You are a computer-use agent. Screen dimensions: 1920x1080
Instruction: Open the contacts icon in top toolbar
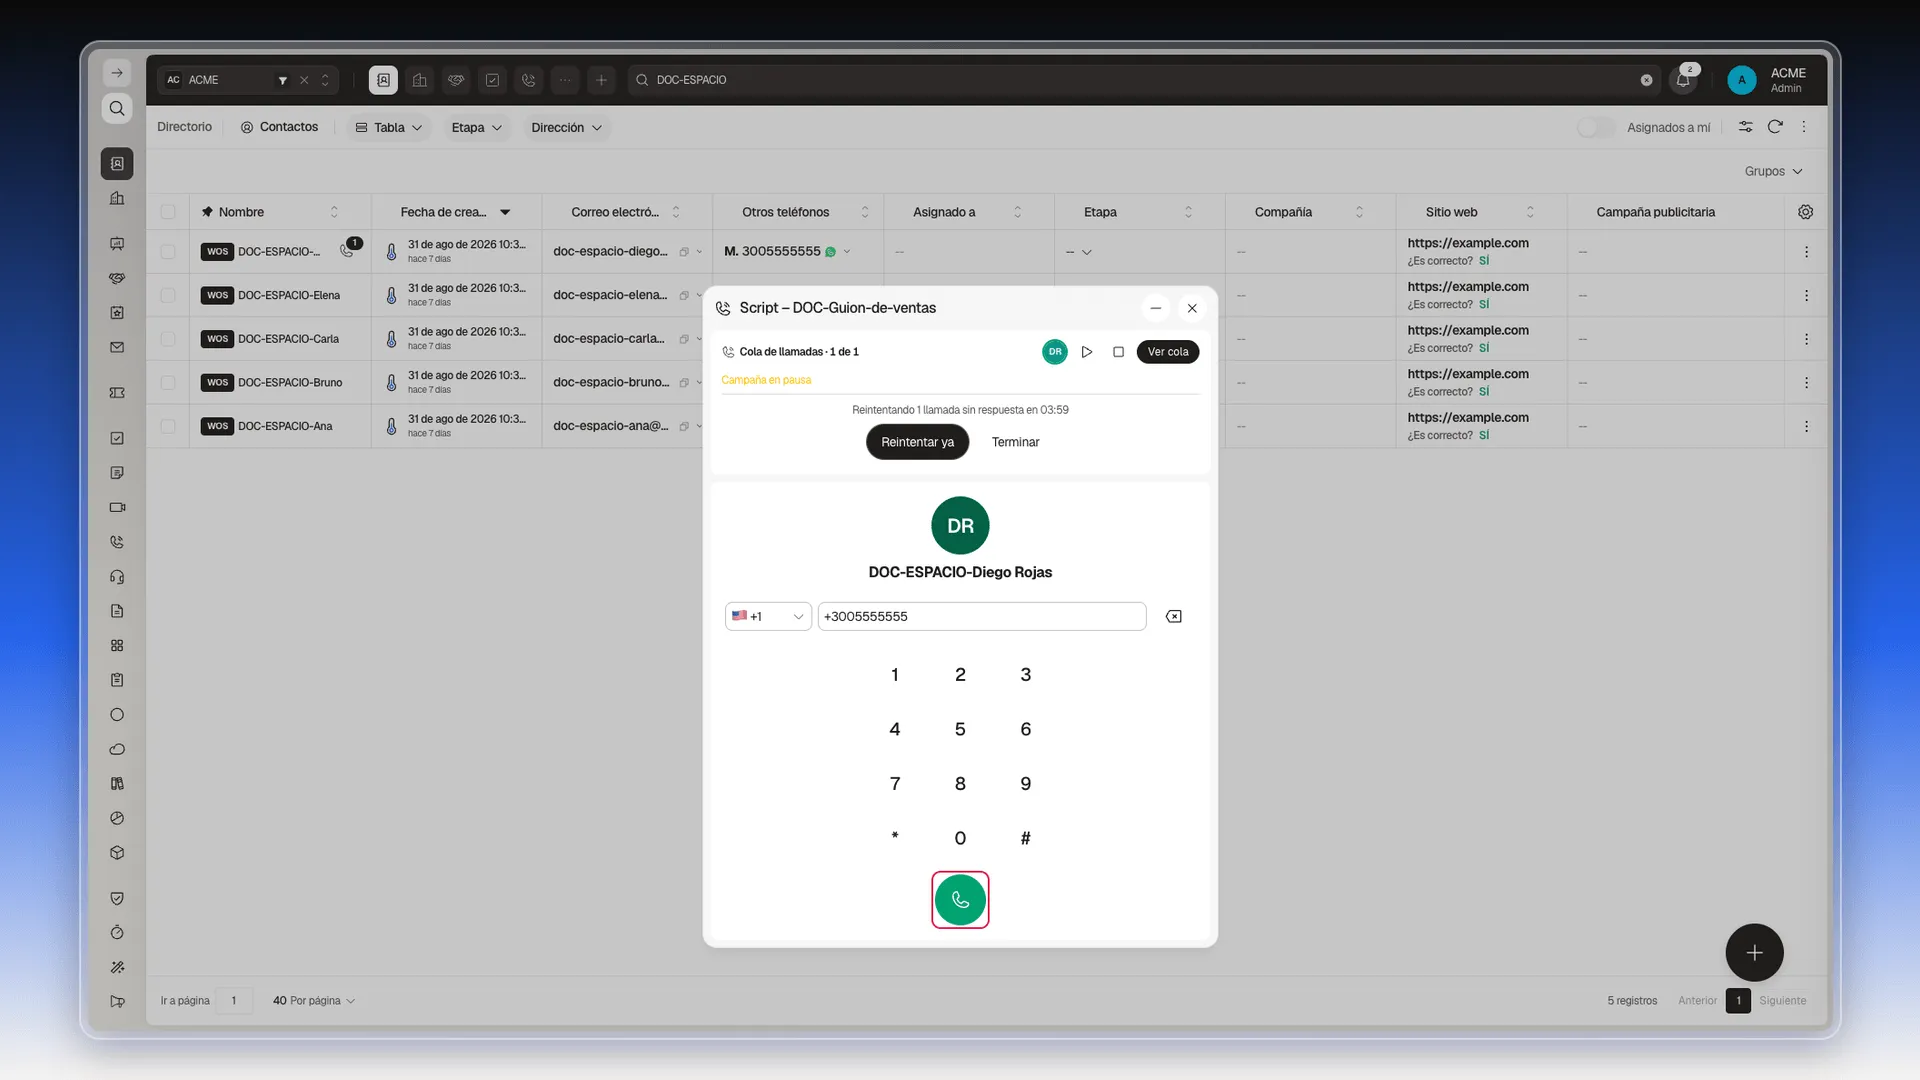383,80
